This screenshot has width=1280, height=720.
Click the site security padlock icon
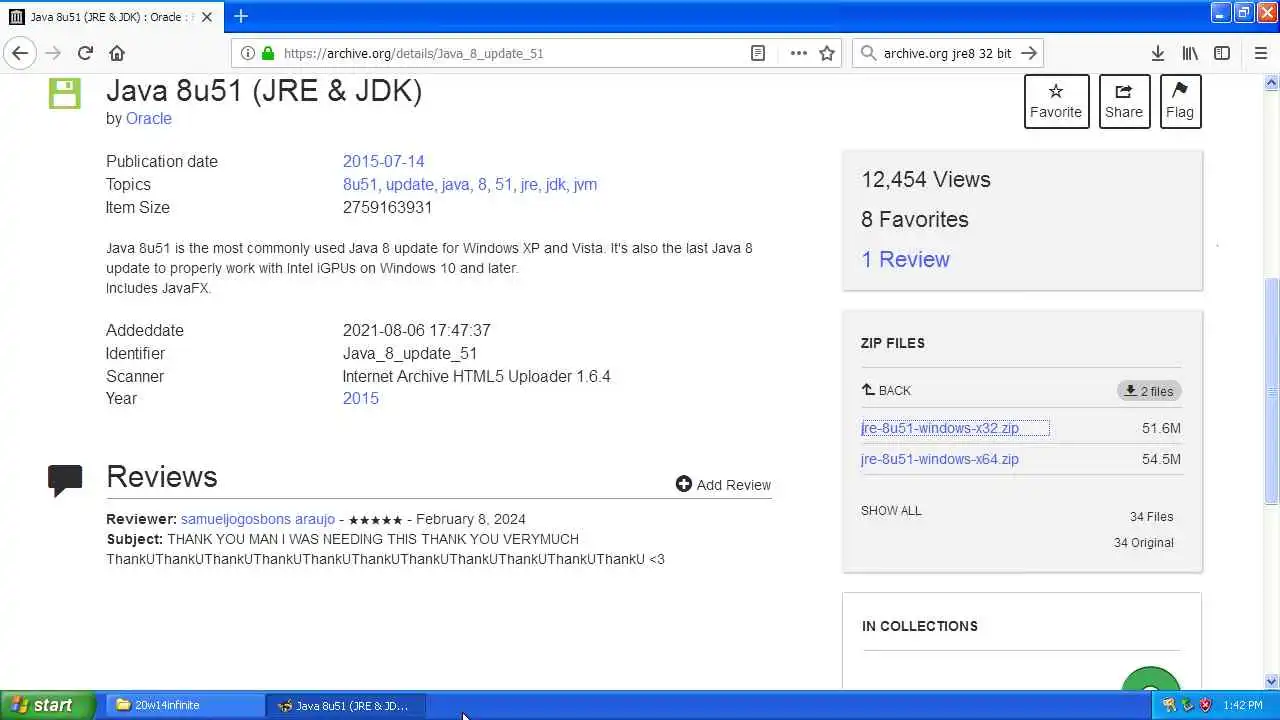pyautogui.click(x=268, y=53)
